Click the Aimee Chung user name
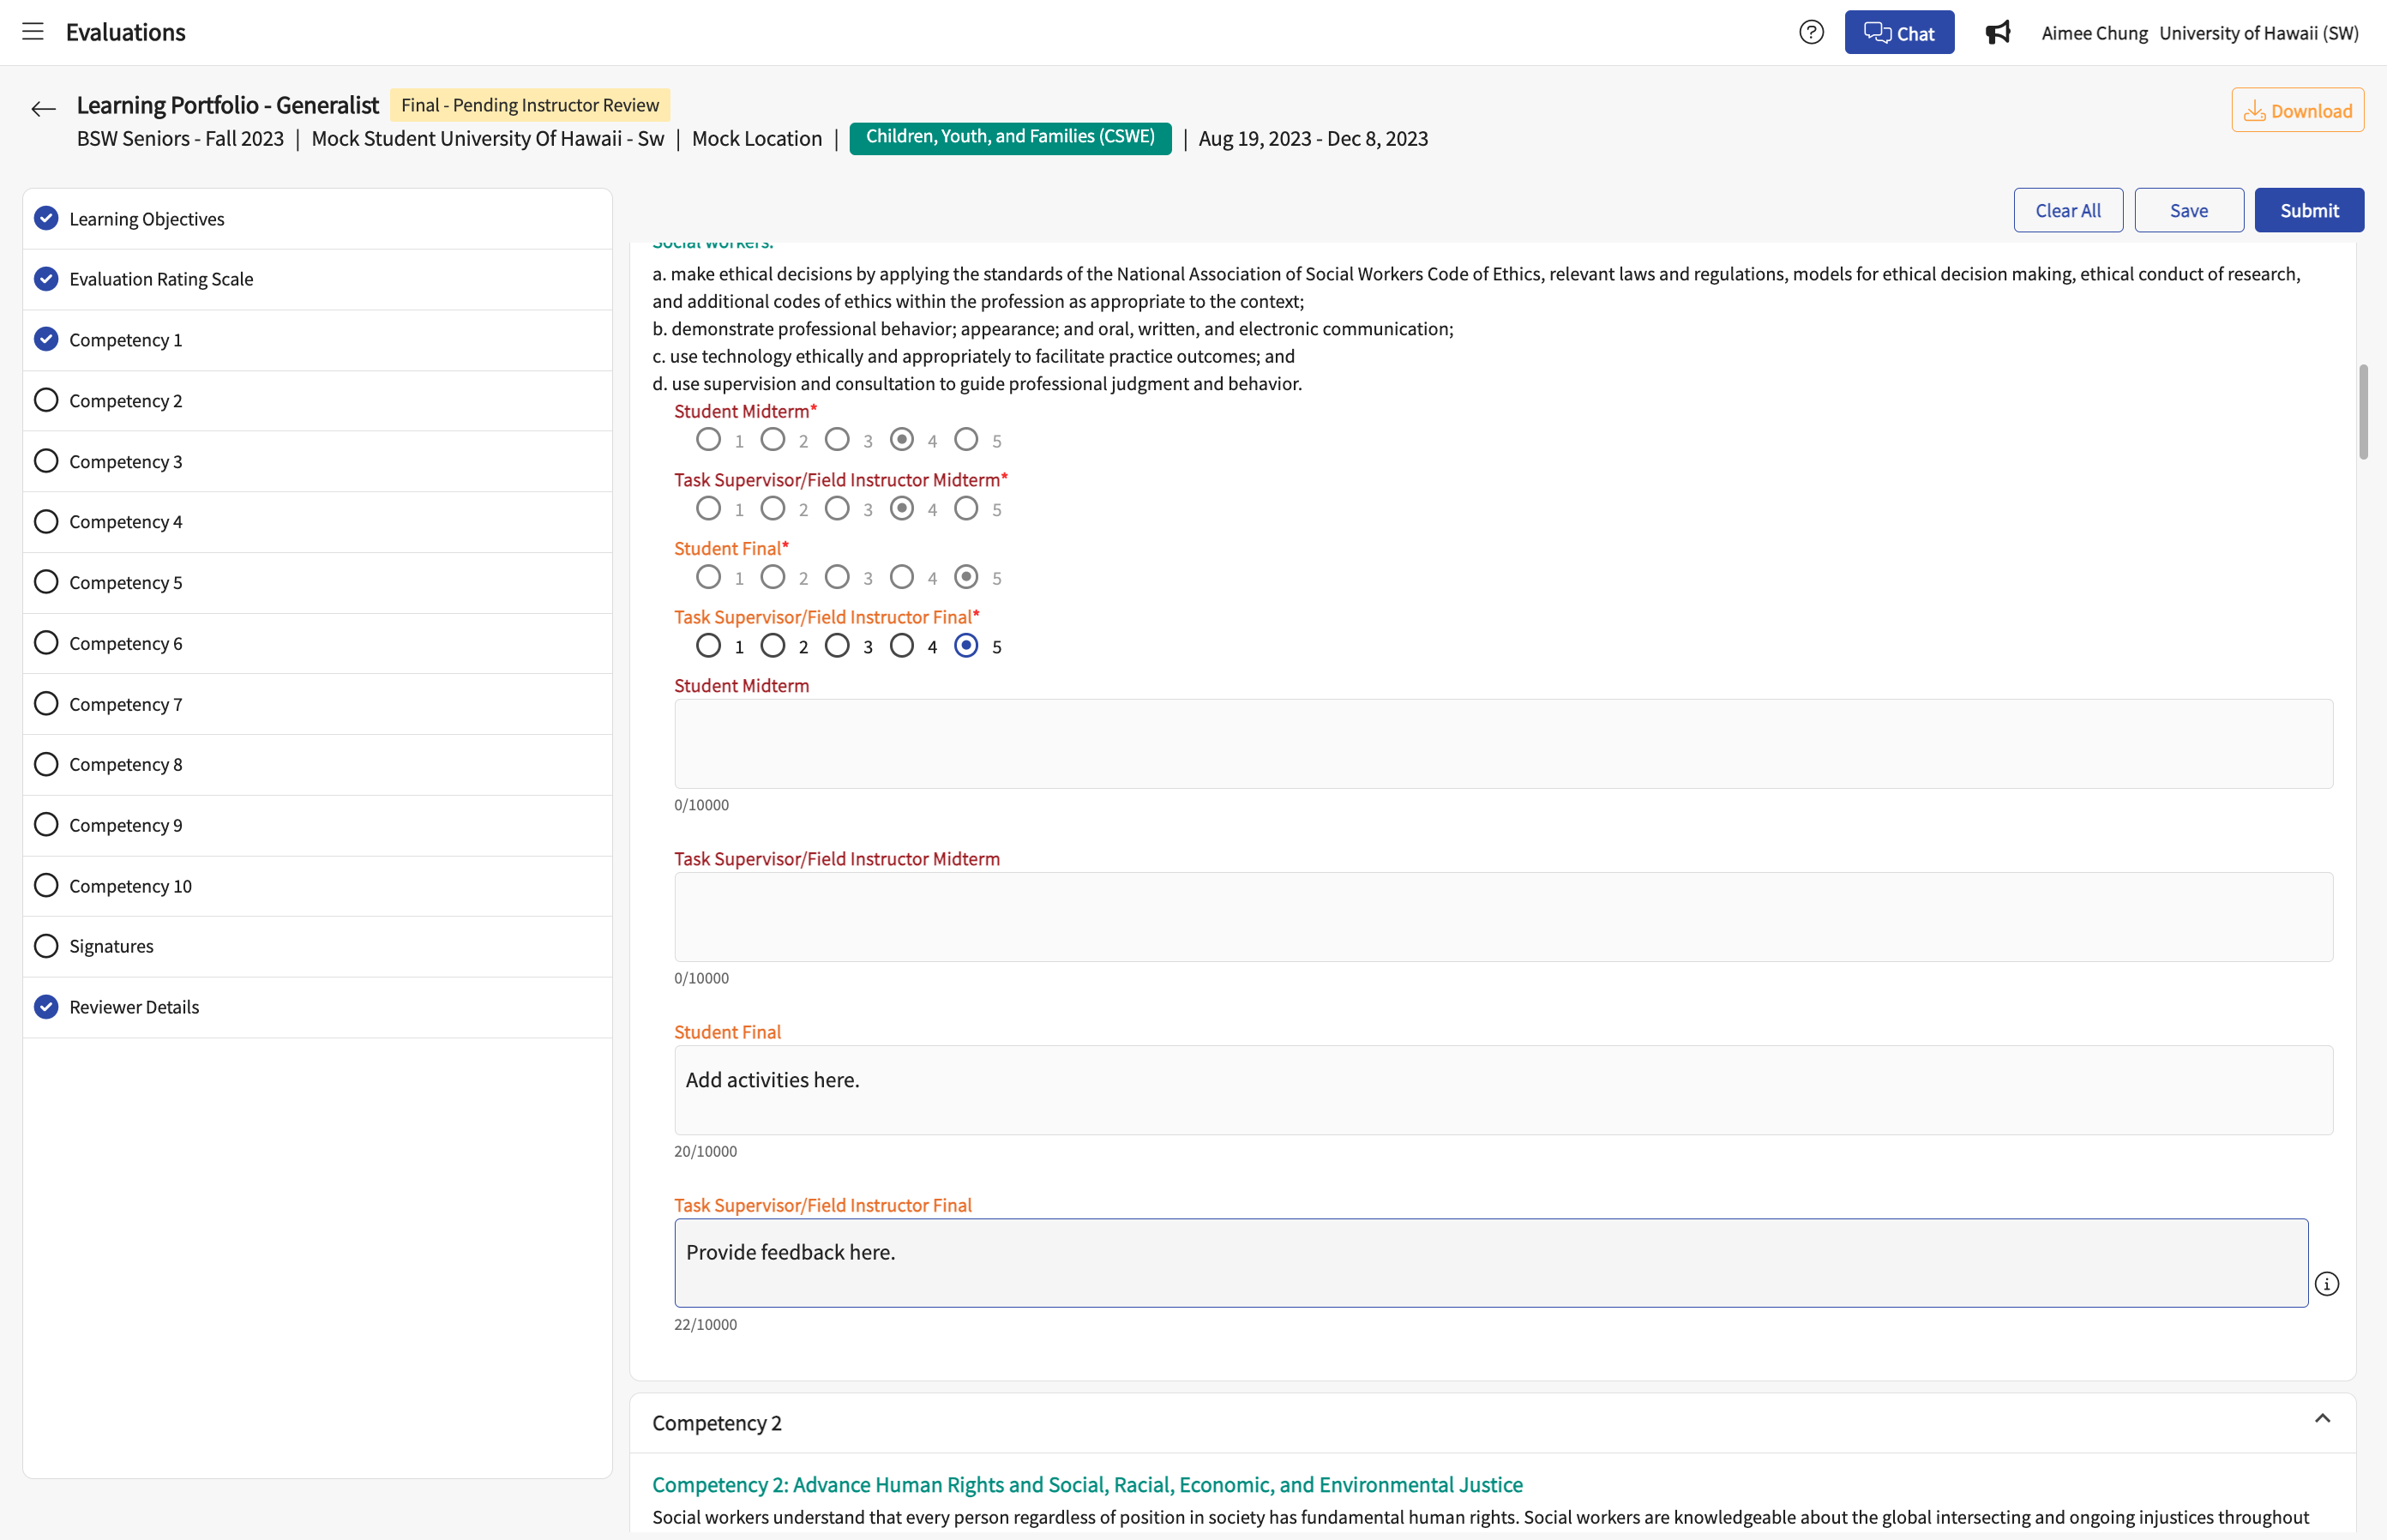This screenshot has height=1540, width=2387. (2094, 33)
